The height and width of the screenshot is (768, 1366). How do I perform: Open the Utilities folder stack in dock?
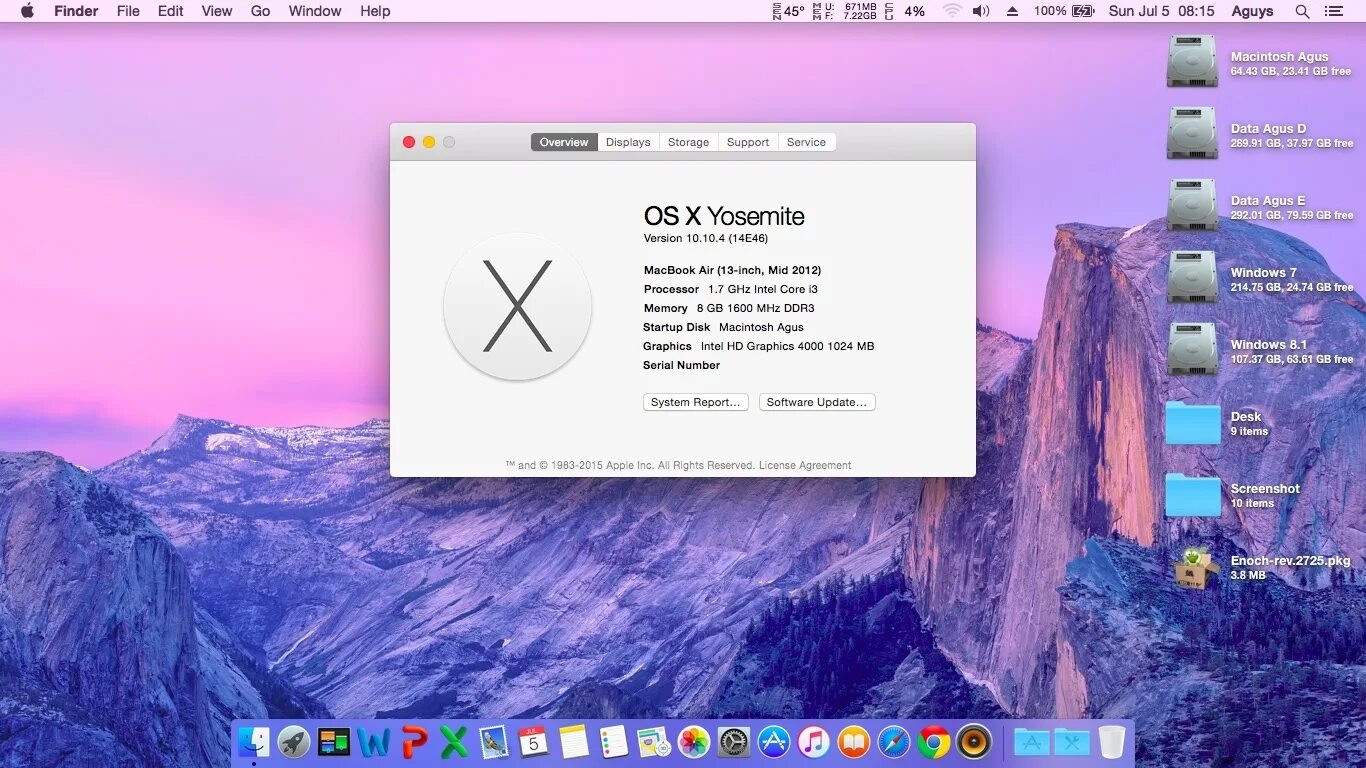(x=1072, y=741)
